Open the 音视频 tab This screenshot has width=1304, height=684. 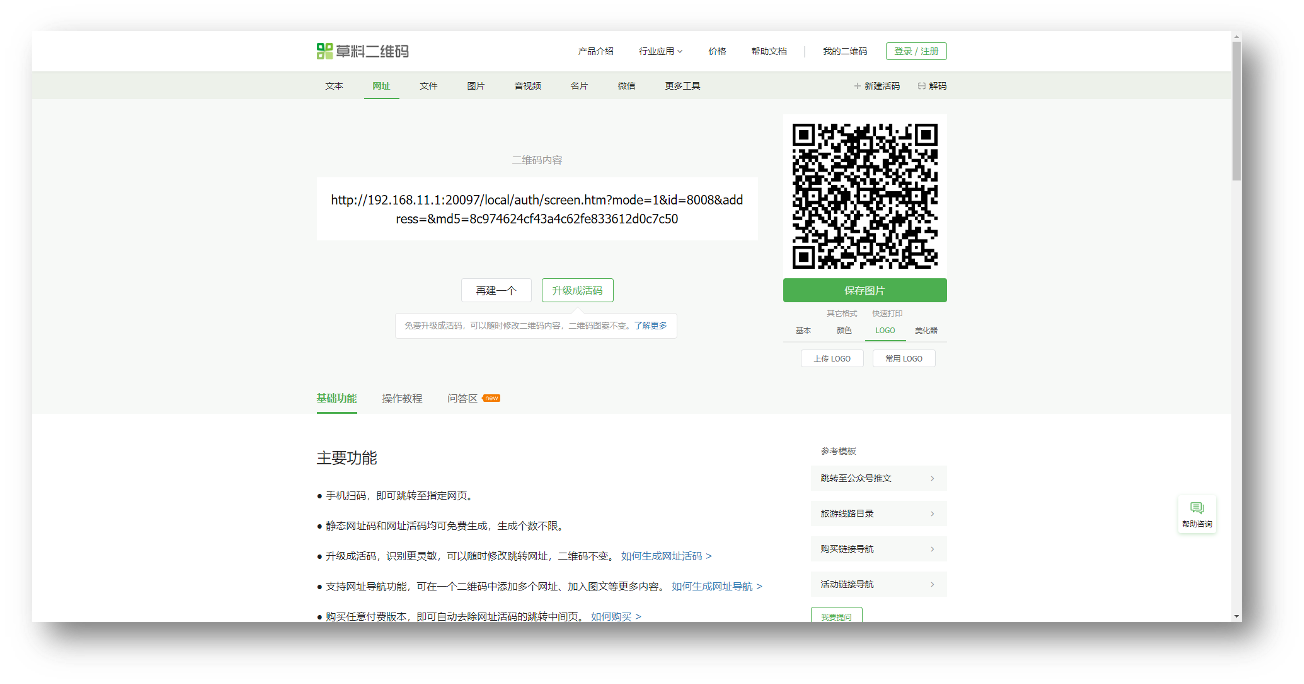[528, 86]
